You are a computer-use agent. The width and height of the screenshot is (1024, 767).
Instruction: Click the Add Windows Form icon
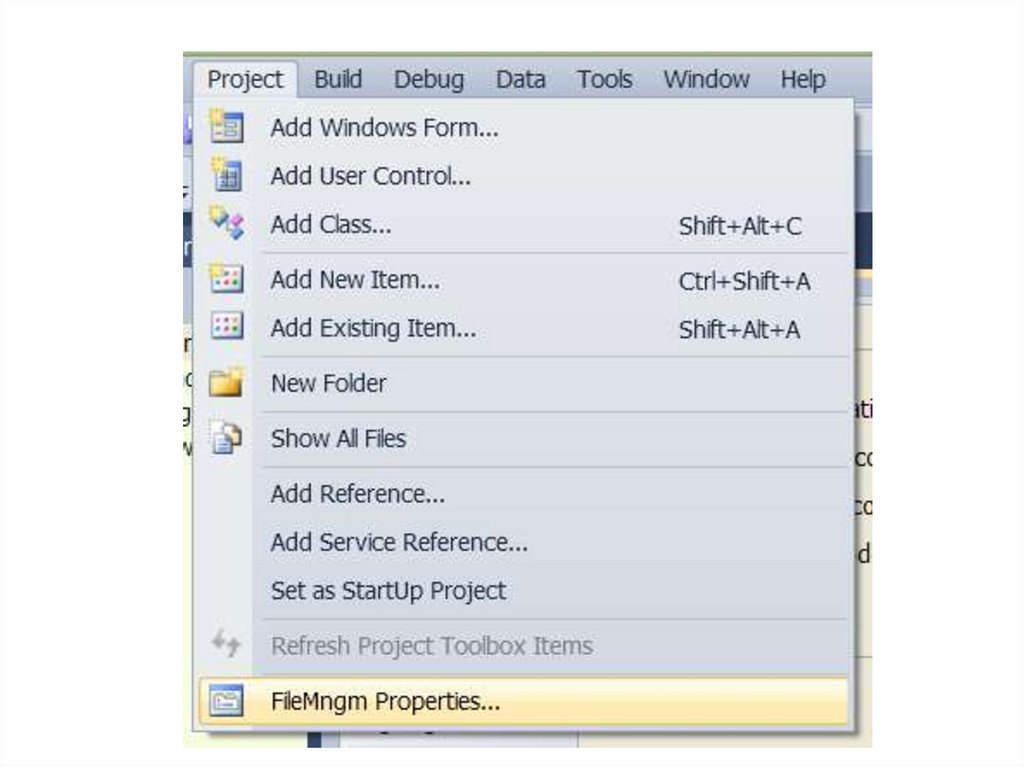click(x=226, y=127)
